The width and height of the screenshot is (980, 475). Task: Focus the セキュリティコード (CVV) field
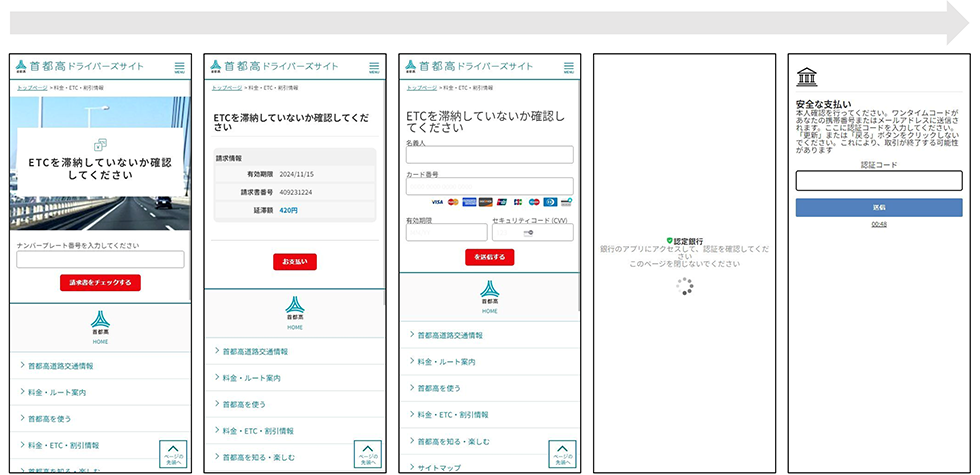(x=532, y=232)
